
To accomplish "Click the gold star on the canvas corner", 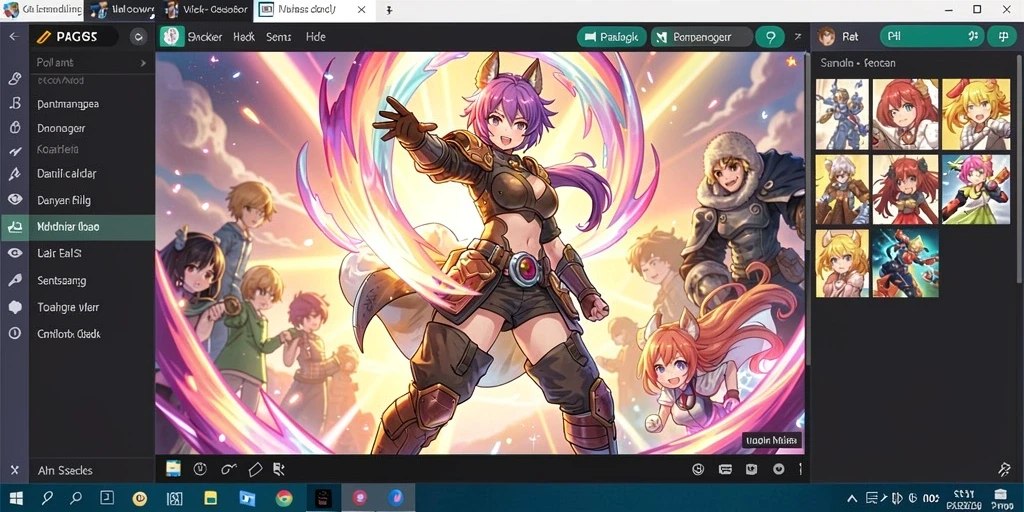I will [x=792, y=62].
